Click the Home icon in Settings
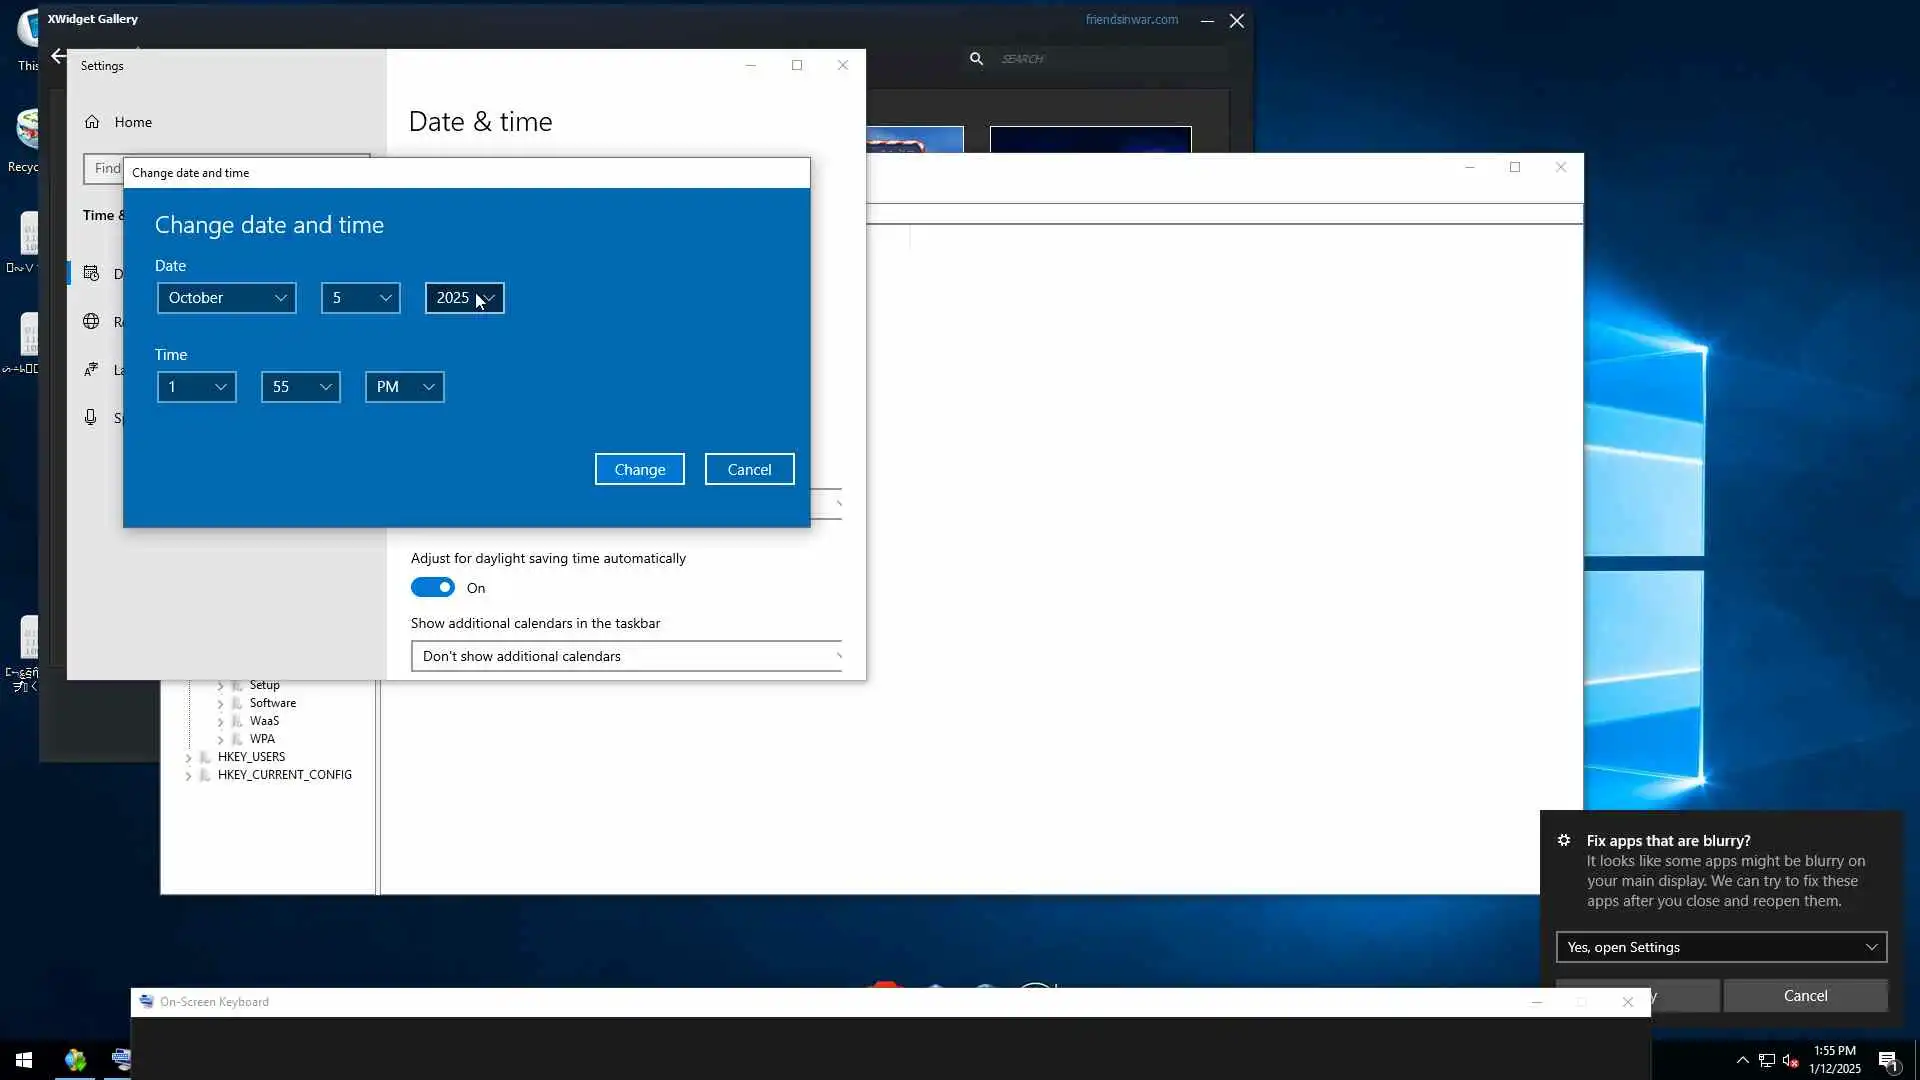This screenshot has width=1920, height=1080. (x=92, y=122)
